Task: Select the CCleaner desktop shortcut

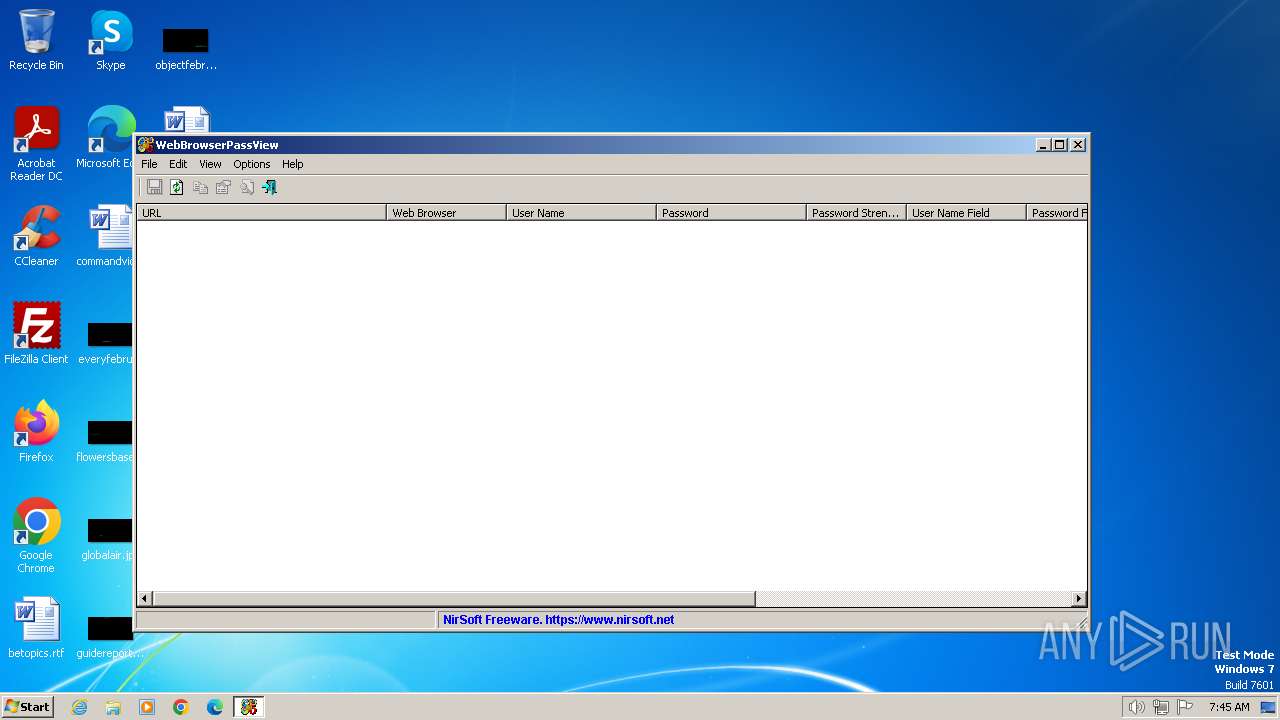Action: (36, 236)
